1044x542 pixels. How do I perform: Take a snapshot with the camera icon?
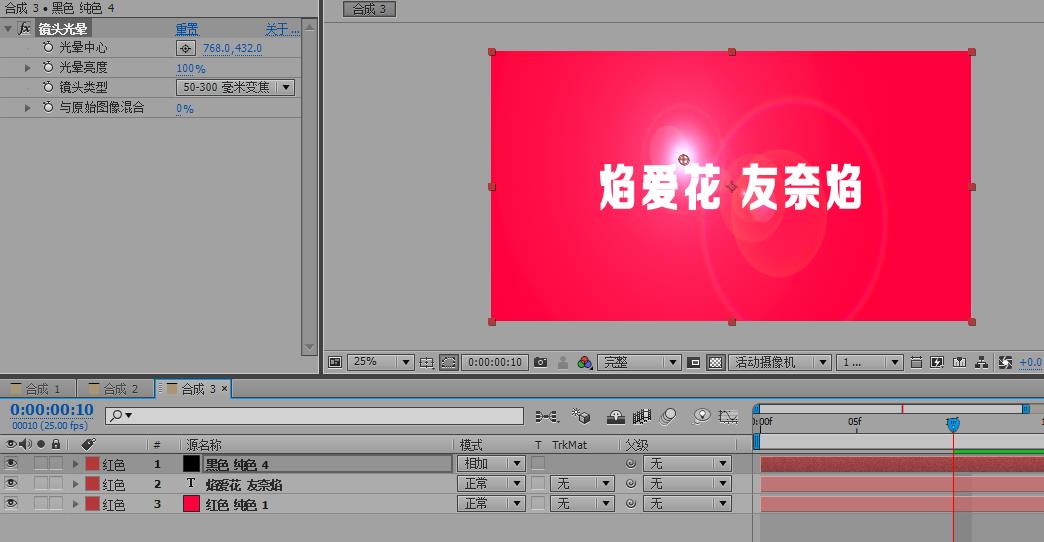(x=541, y=362)
